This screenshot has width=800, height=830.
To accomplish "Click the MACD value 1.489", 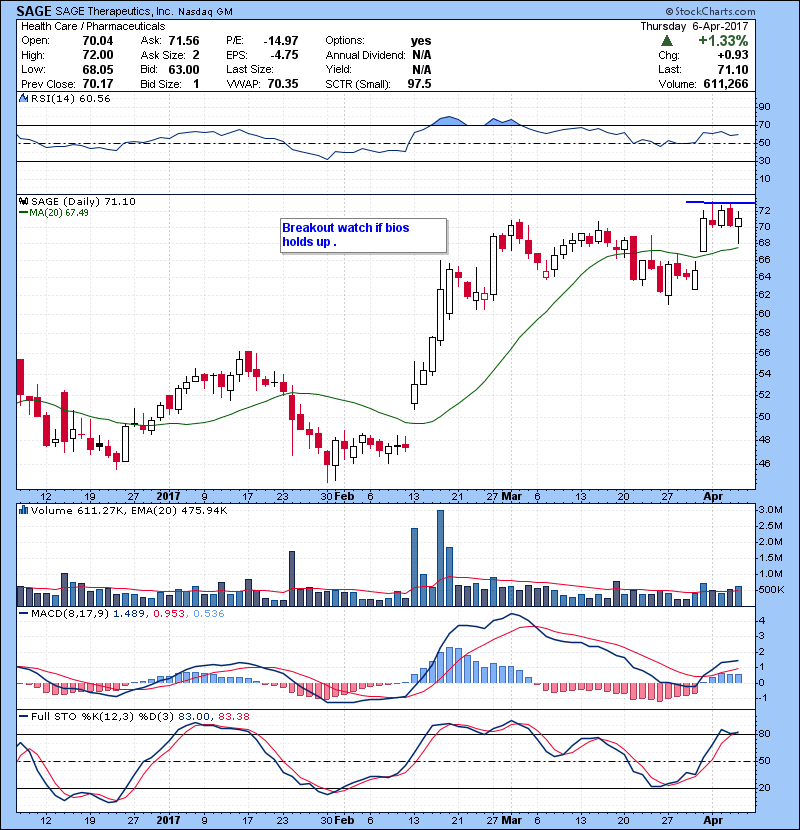I will 130,614.
